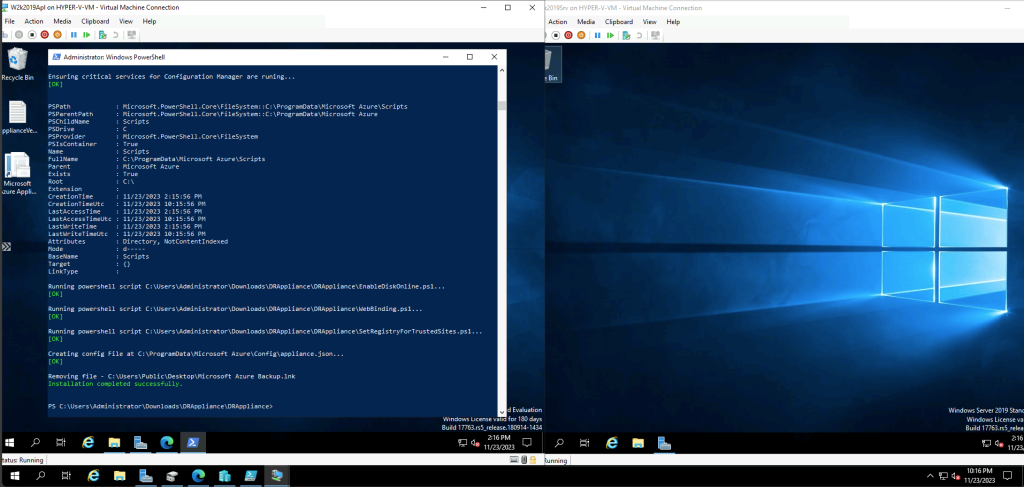Image resolution: width=1024 pixels, height=487 pixels.
Task: Click Virtual Machine Connection icon on host taskbar
Action: tap(276, 475)
